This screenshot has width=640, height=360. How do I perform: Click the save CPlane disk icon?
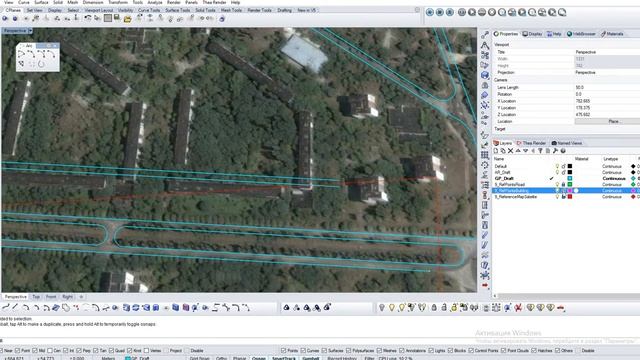point(117,18)
